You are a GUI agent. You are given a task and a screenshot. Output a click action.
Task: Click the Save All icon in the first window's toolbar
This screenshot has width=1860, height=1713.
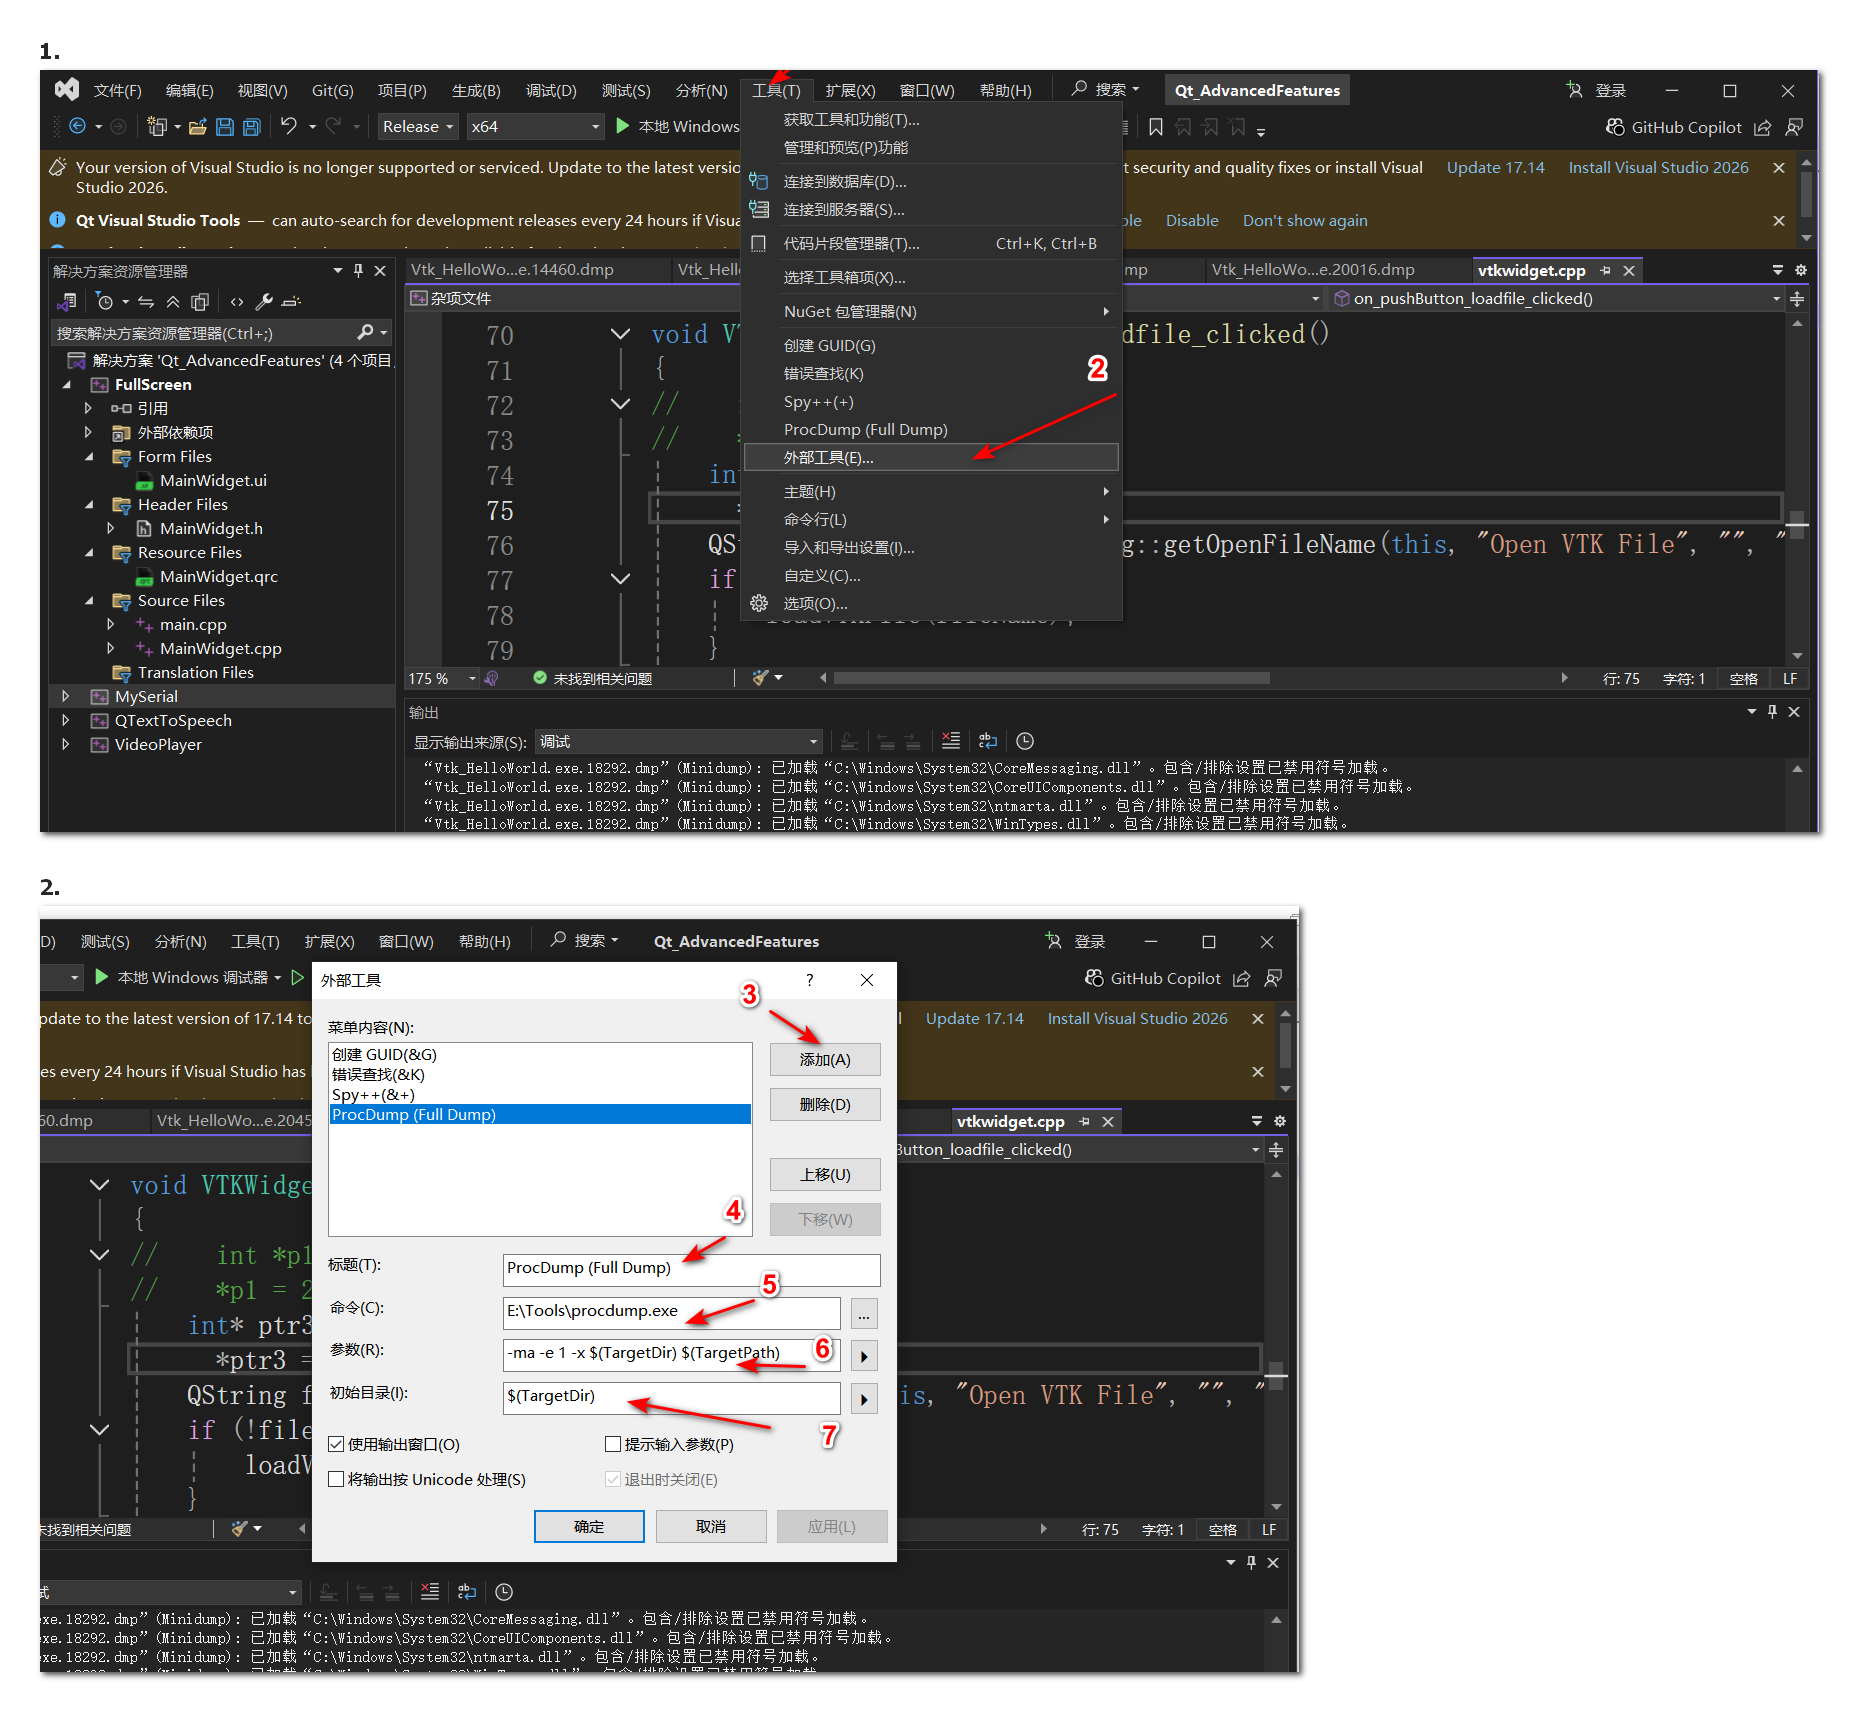252,127
